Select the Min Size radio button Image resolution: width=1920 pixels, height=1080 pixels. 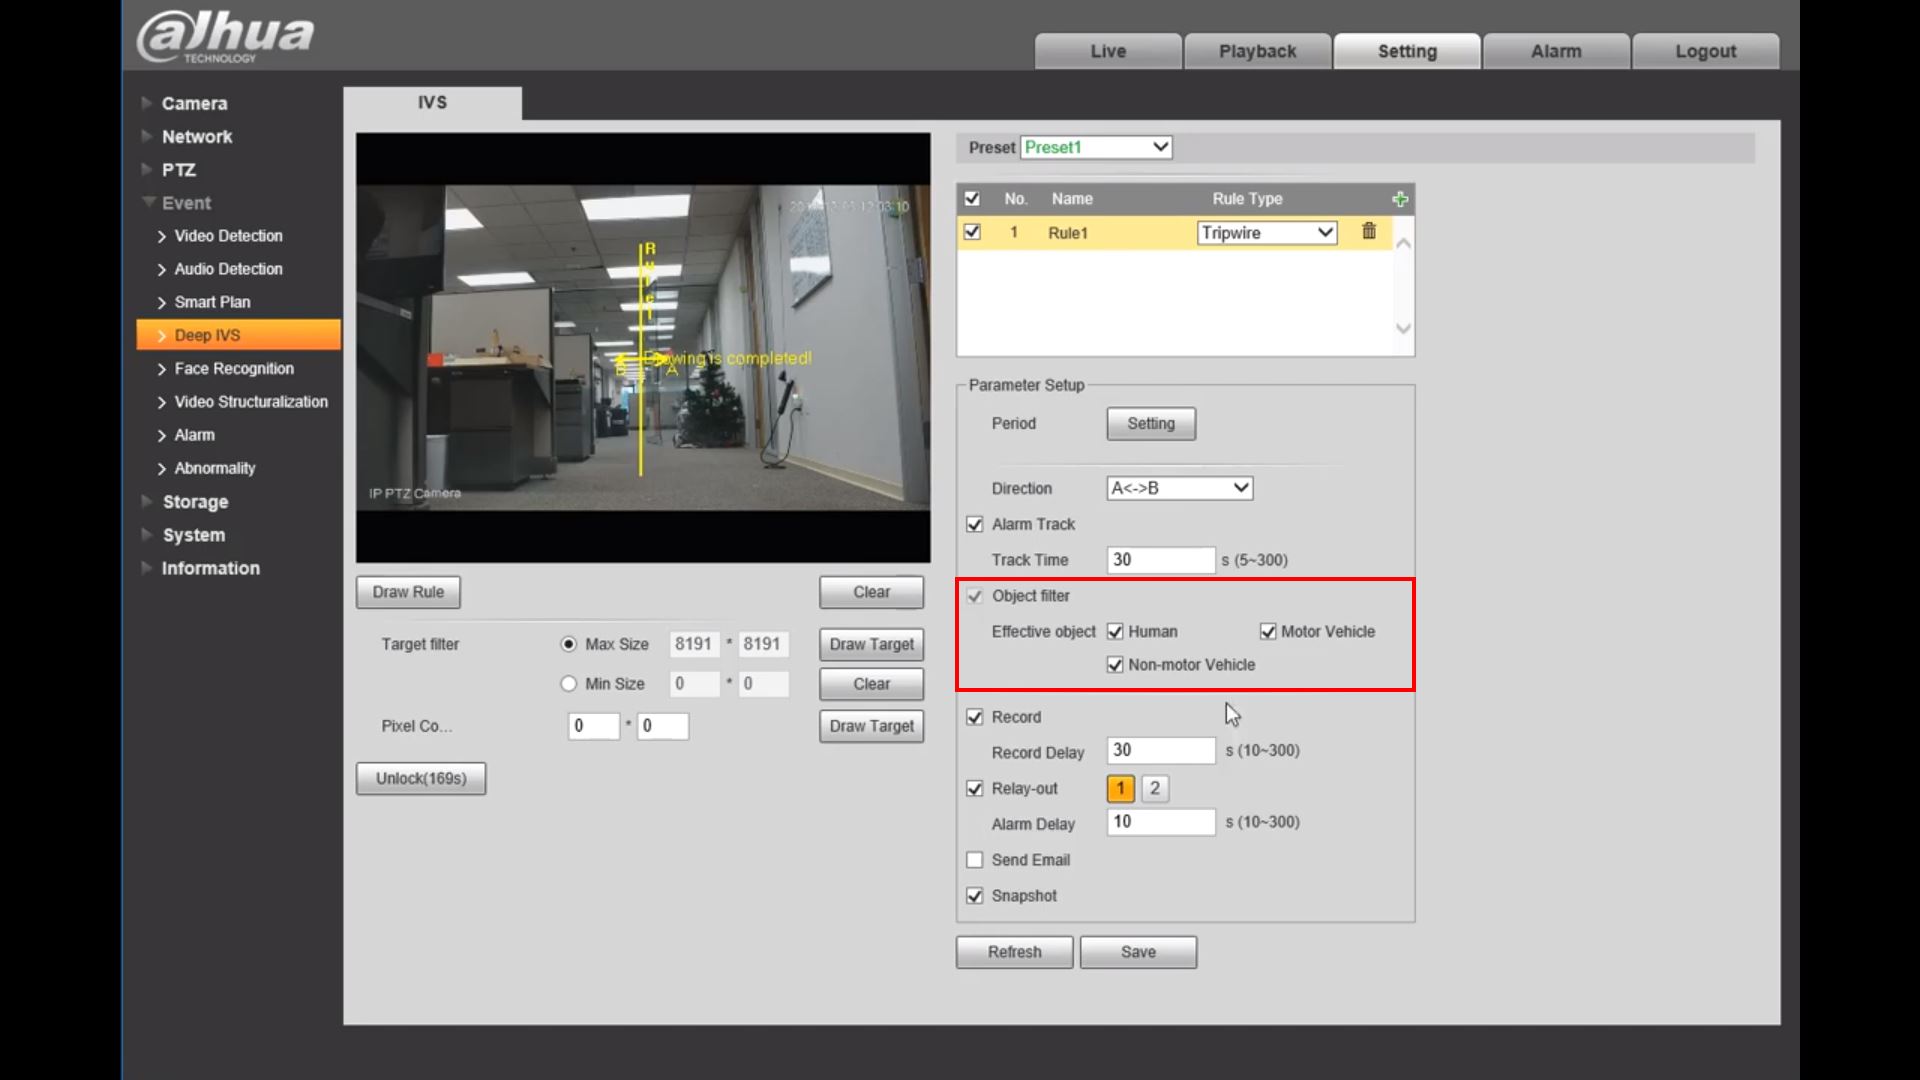click(568, 683)
